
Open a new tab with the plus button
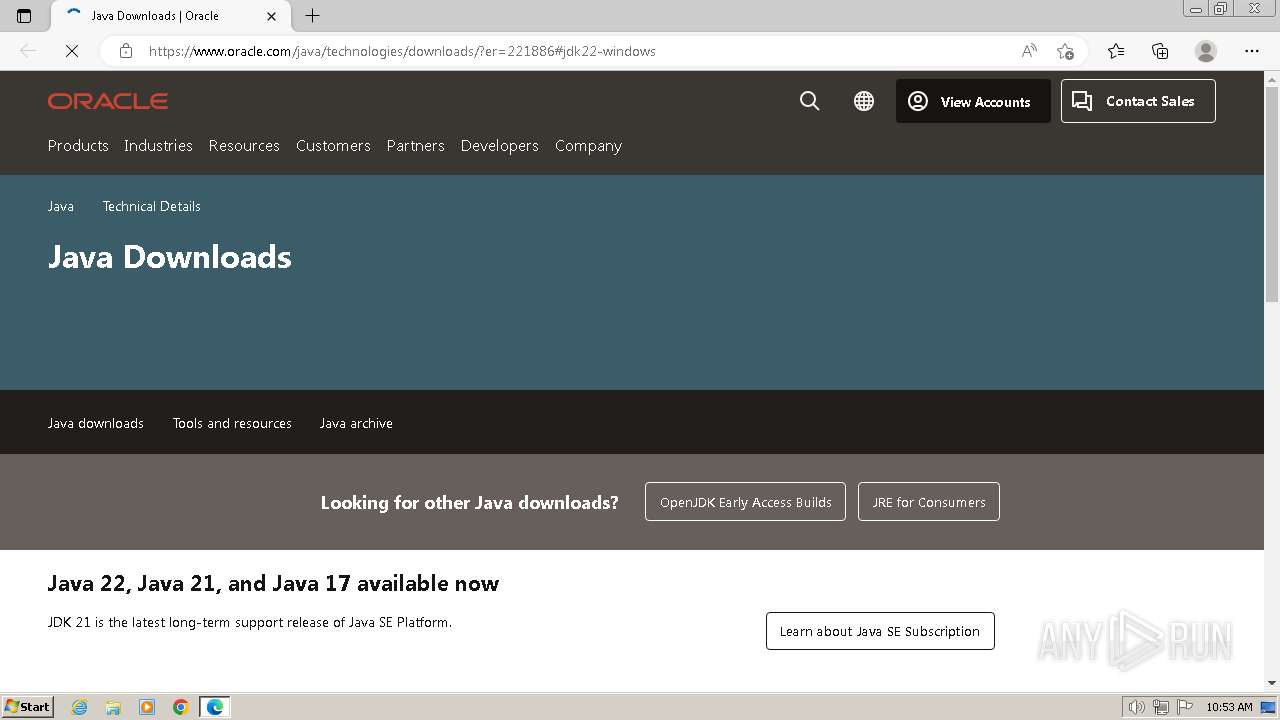(x=313, y=16)
